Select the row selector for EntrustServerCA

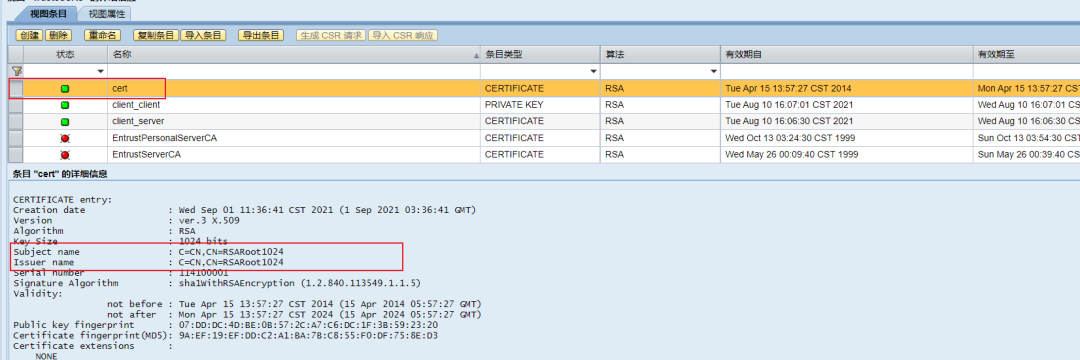pyautogui.click(x=16, y=155)
